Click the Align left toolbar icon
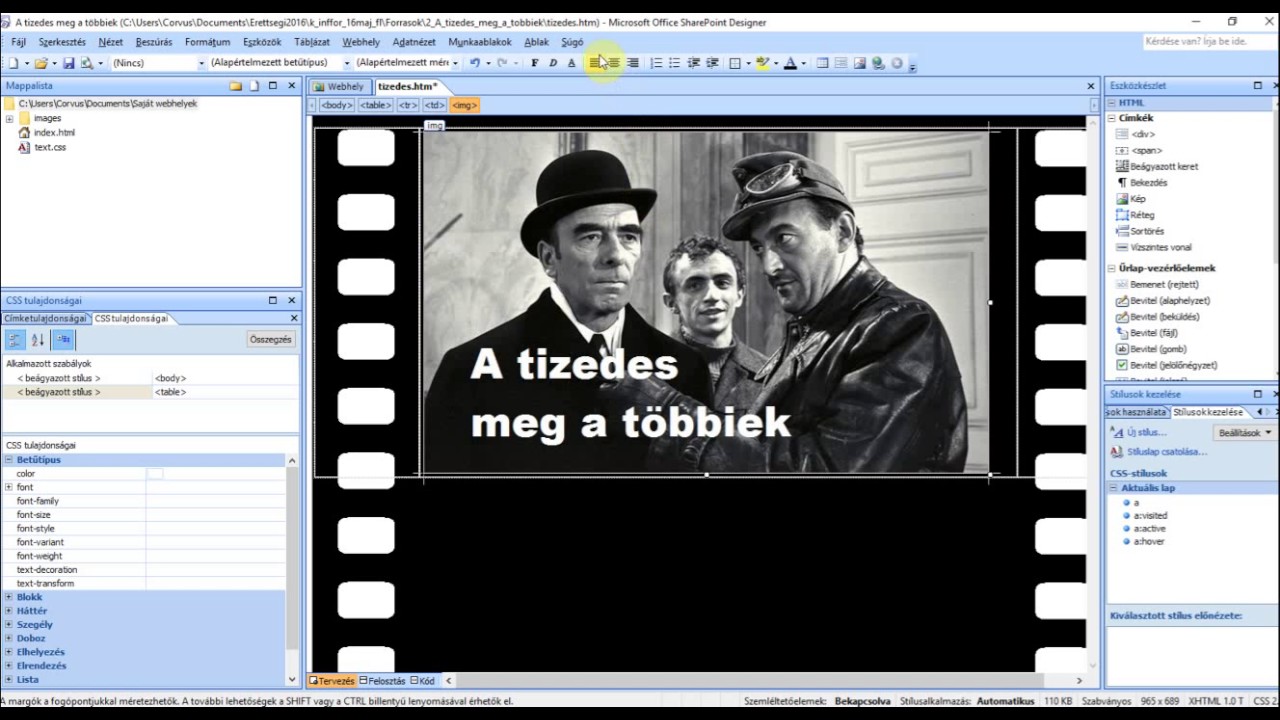This screenshot has width=1280, height=720. click(x=595, y=63)
